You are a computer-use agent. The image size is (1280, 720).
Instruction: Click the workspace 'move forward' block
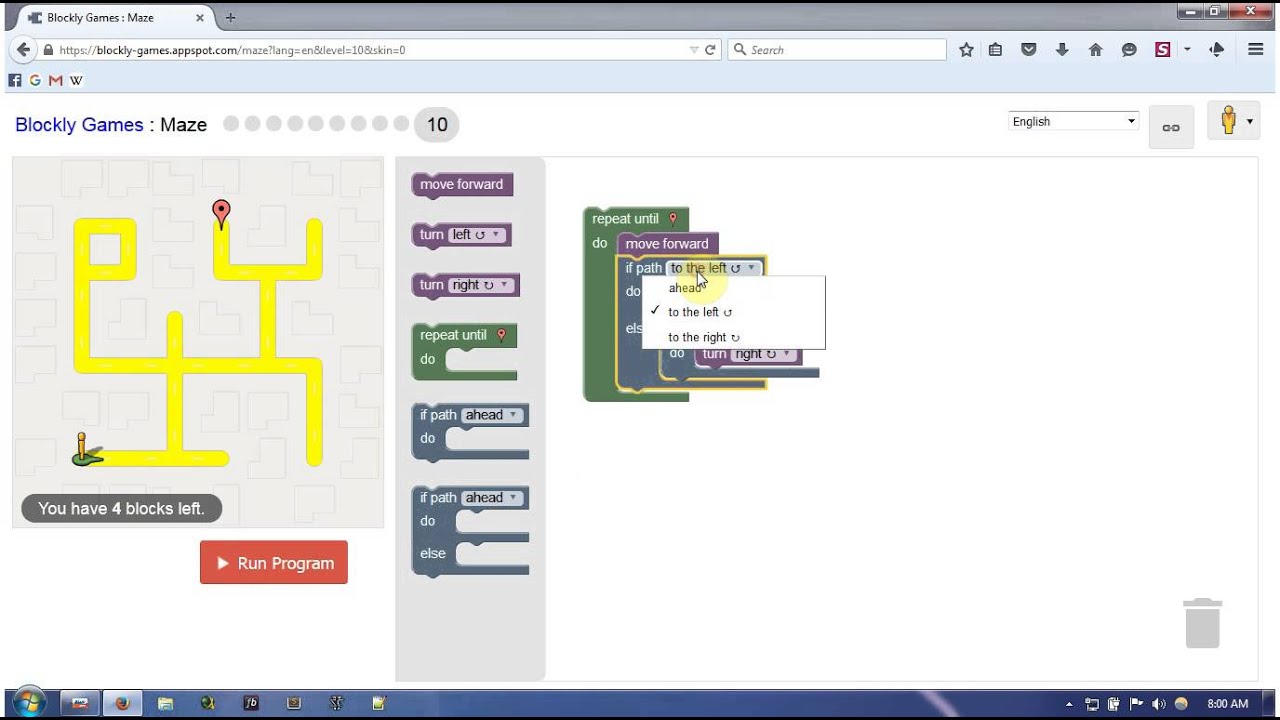pos(667,244)
